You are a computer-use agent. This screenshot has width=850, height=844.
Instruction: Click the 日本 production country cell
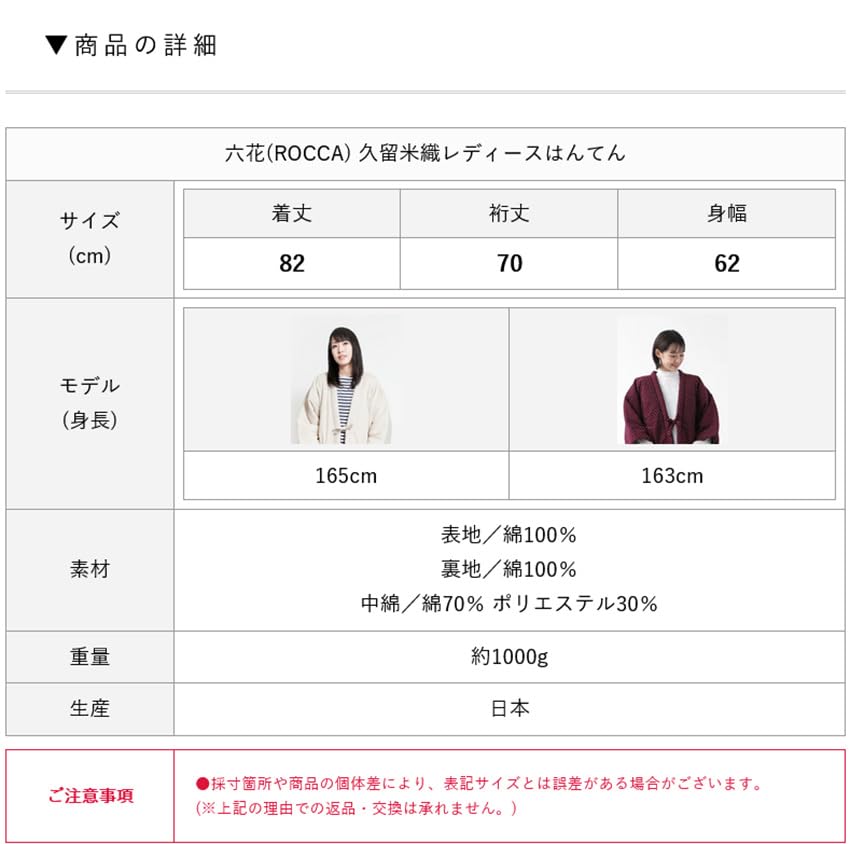pos(509,709)
